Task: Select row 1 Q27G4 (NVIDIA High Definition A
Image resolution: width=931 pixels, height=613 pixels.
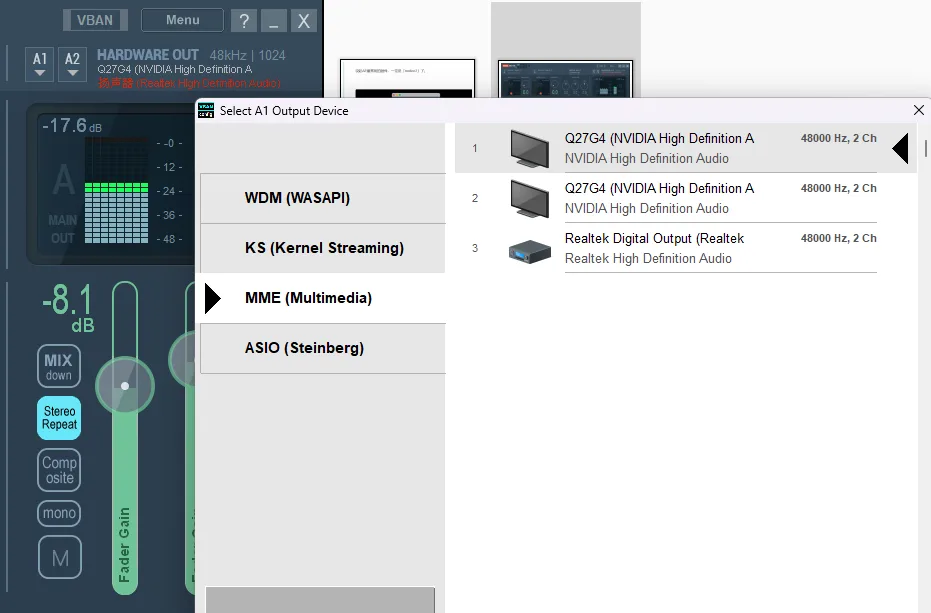Action: (x=686, y=148)
